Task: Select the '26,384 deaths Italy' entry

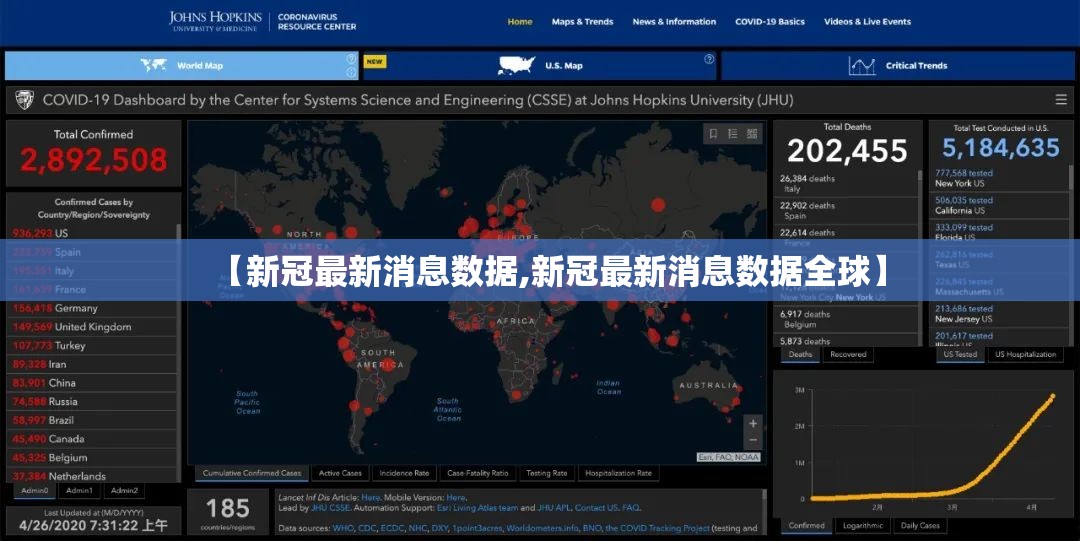Action: [x=848, y=183]
